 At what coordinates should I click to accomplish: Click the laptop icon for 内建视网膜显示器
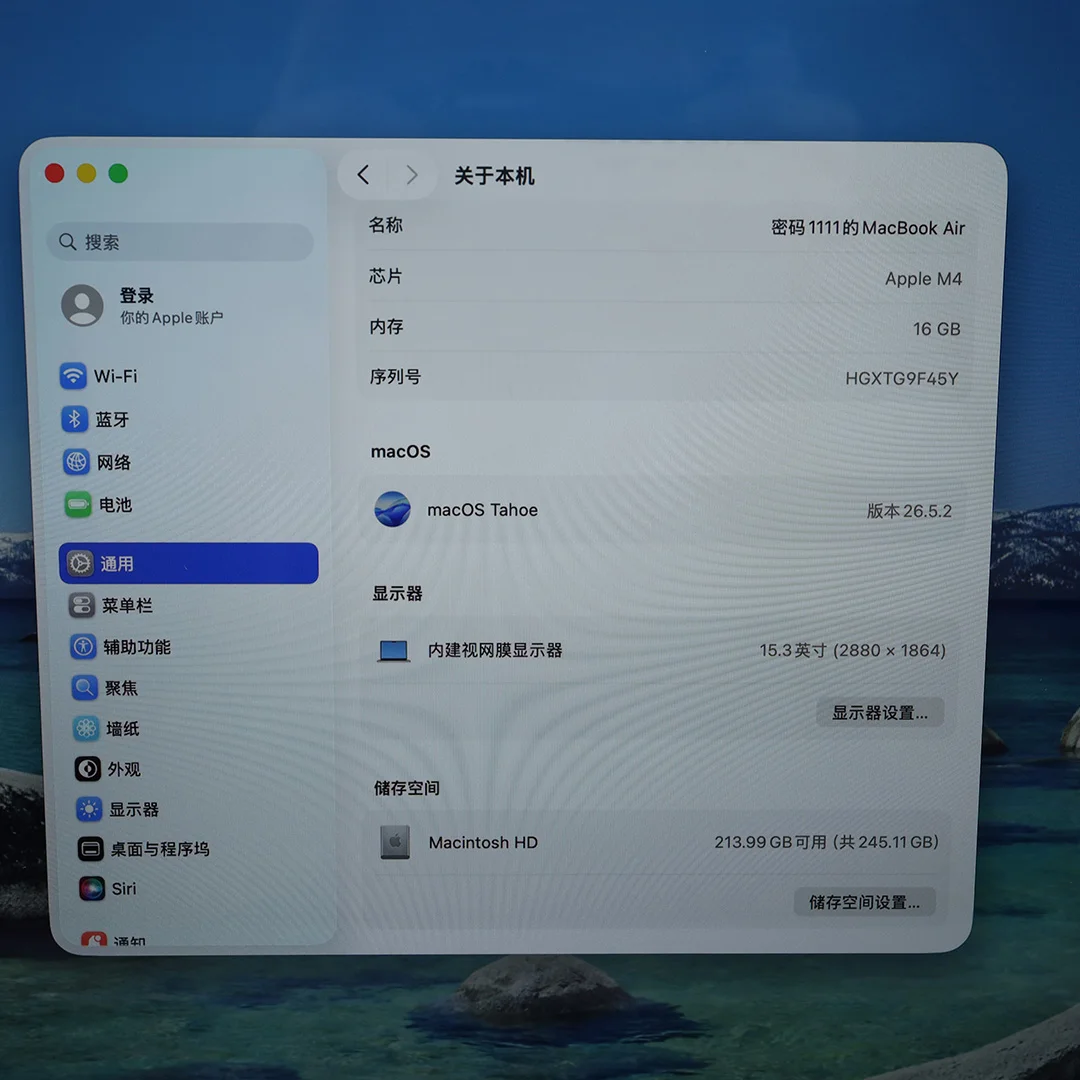(x=394, y=650)
